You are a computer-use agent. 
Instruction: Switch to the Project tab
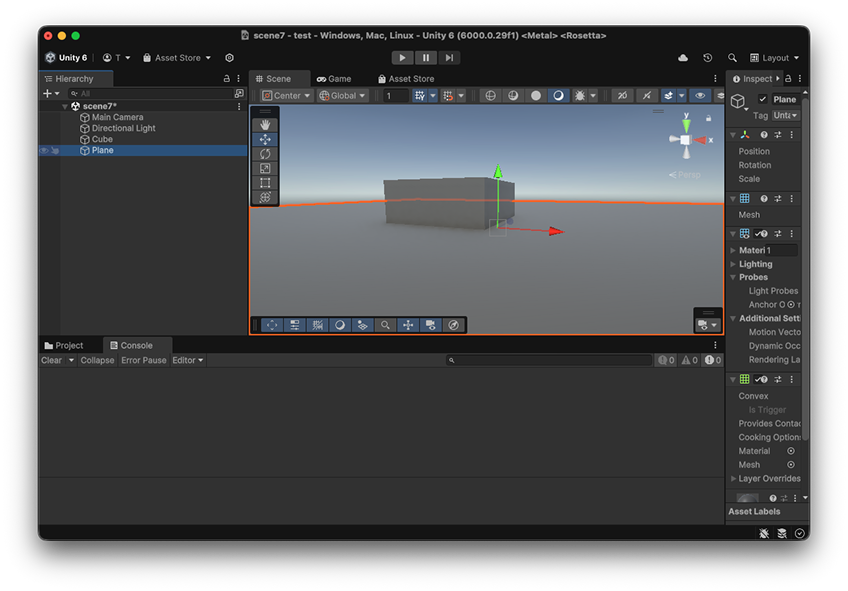[x=63, y=345]
